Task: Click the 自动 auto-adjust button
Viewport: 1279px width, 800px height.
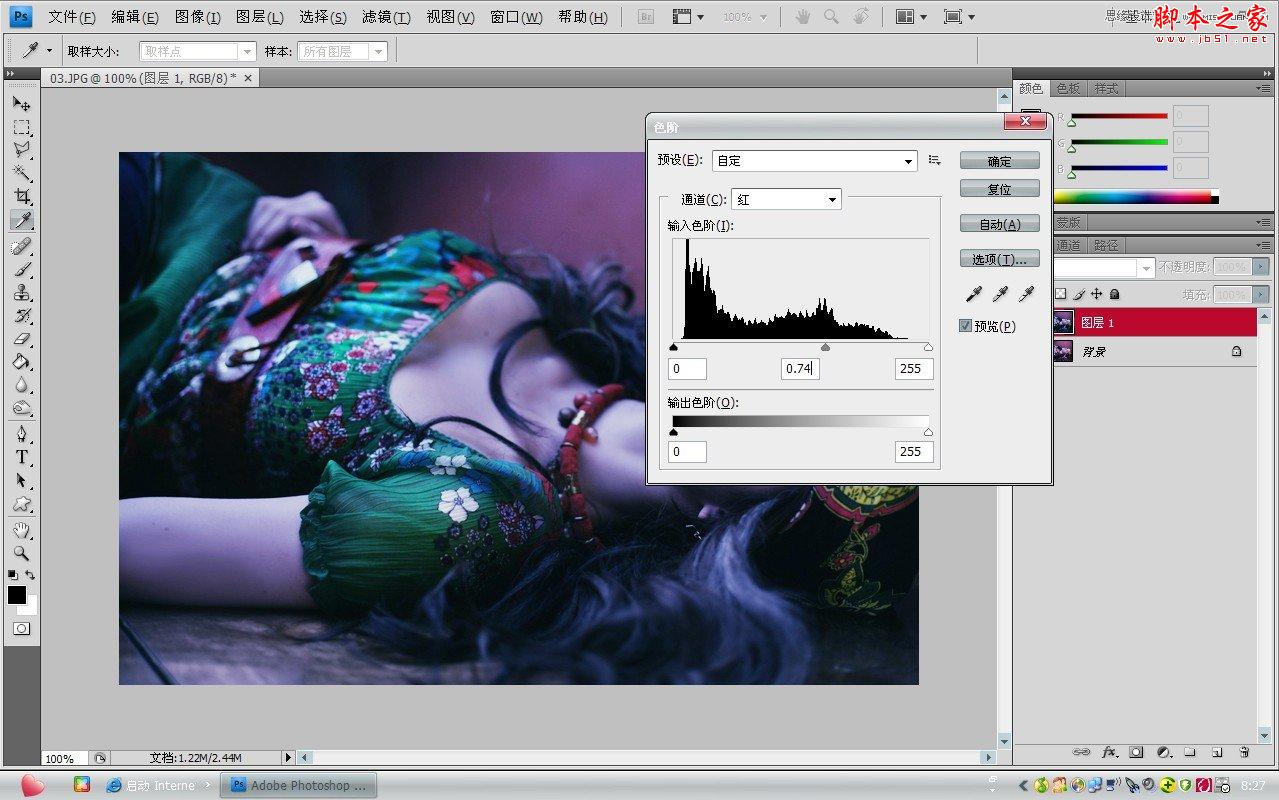Action: coord(999,223)
